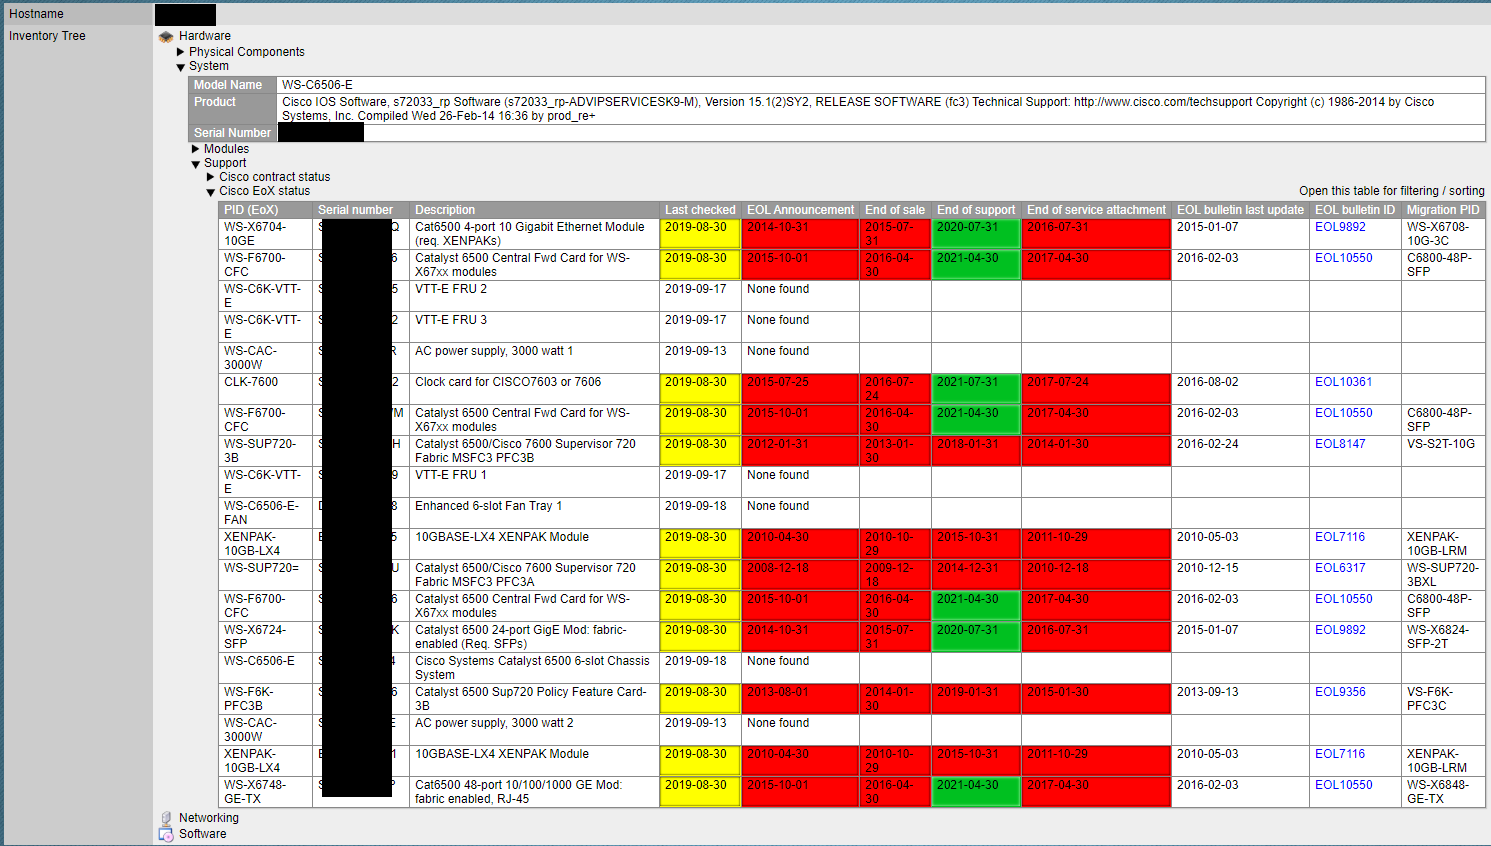Click End of sale column header

896,210
